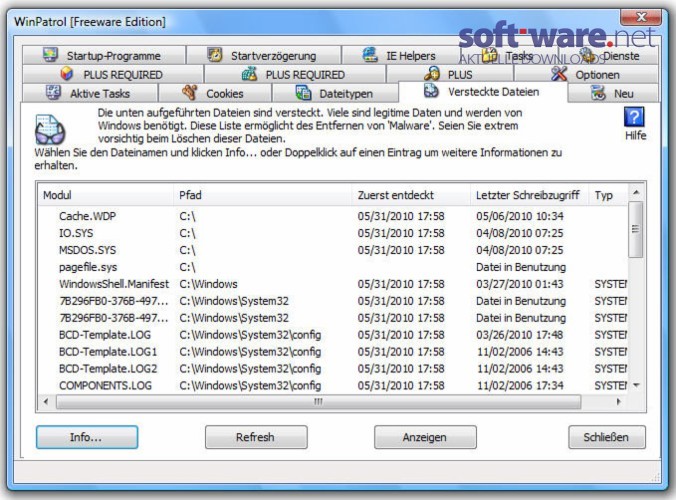The image size is (676, 500).
Task: Open the Startup-Programme tab
Action: coord(104,56)
